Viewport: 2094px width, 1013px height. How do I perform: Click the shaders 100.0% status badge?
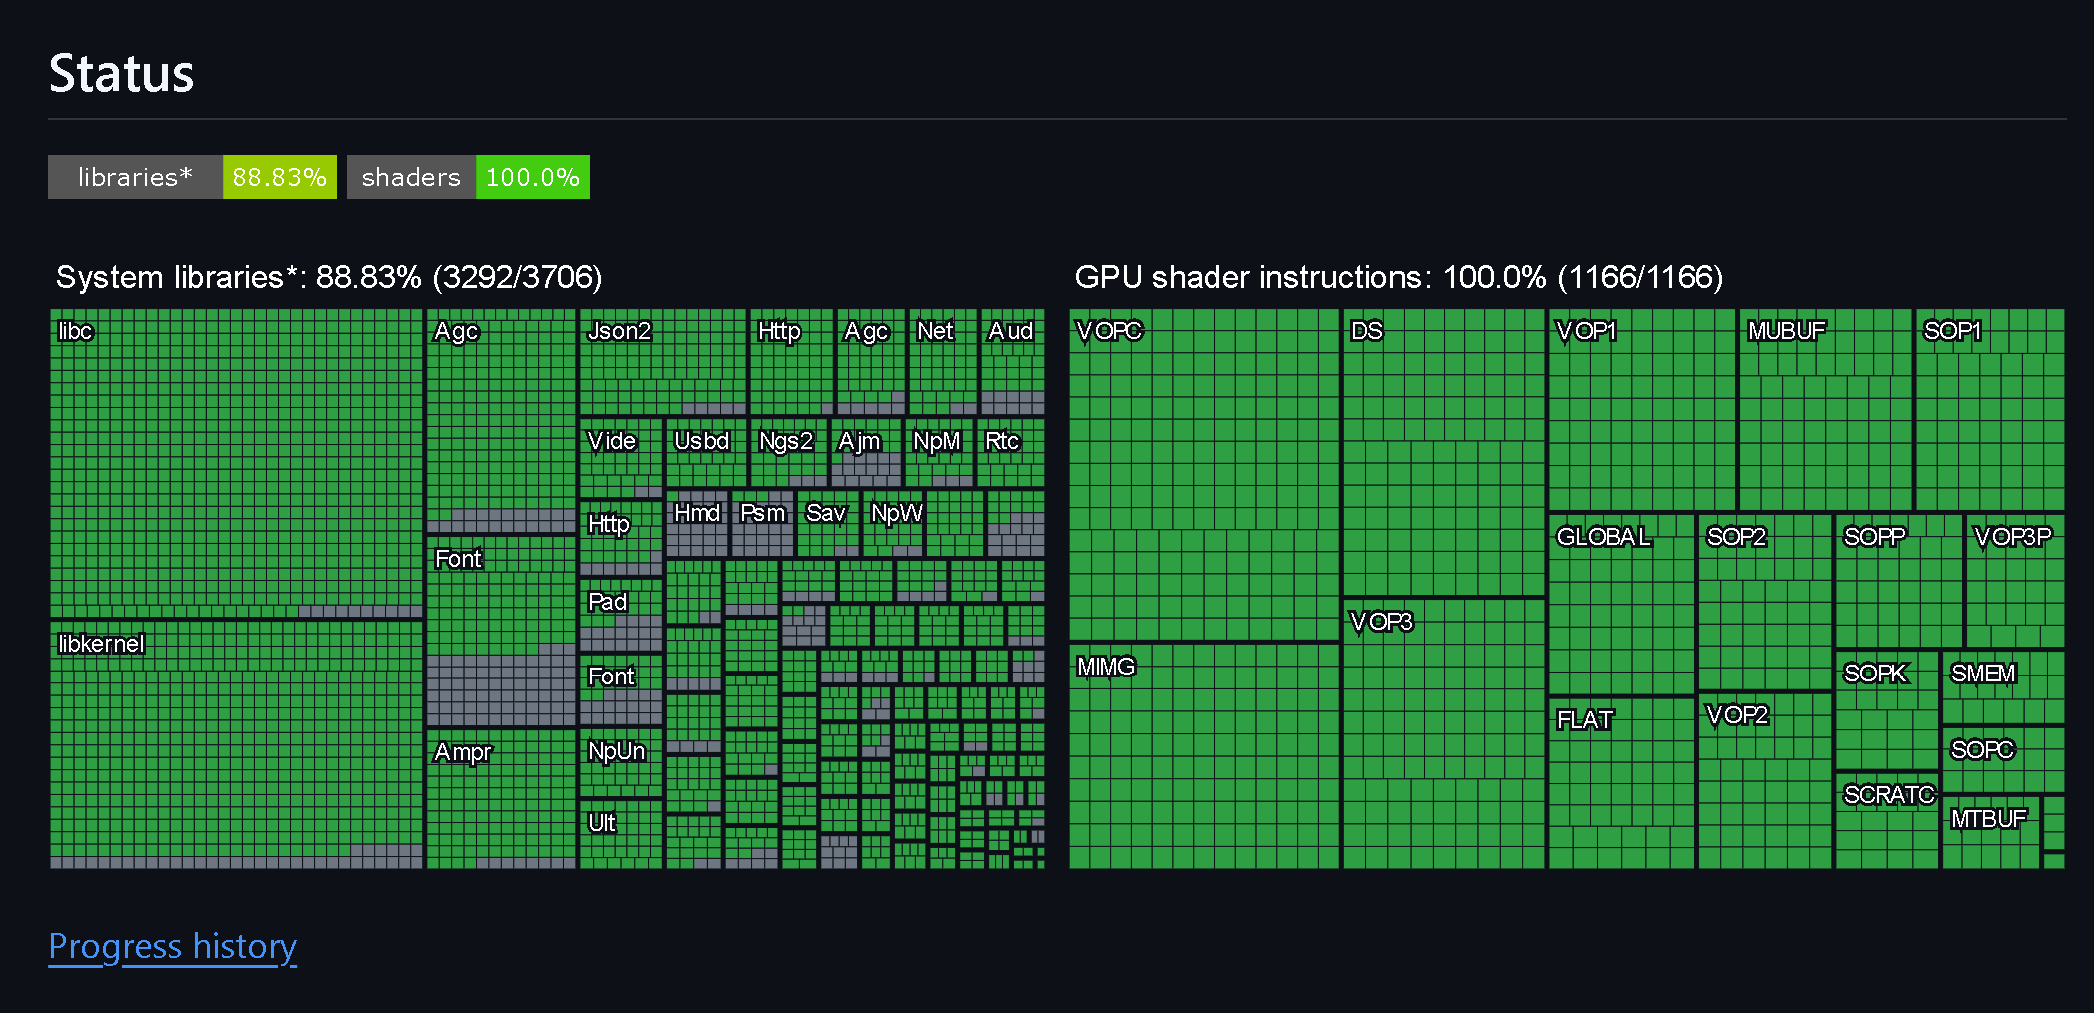click(x=468, y=177)
